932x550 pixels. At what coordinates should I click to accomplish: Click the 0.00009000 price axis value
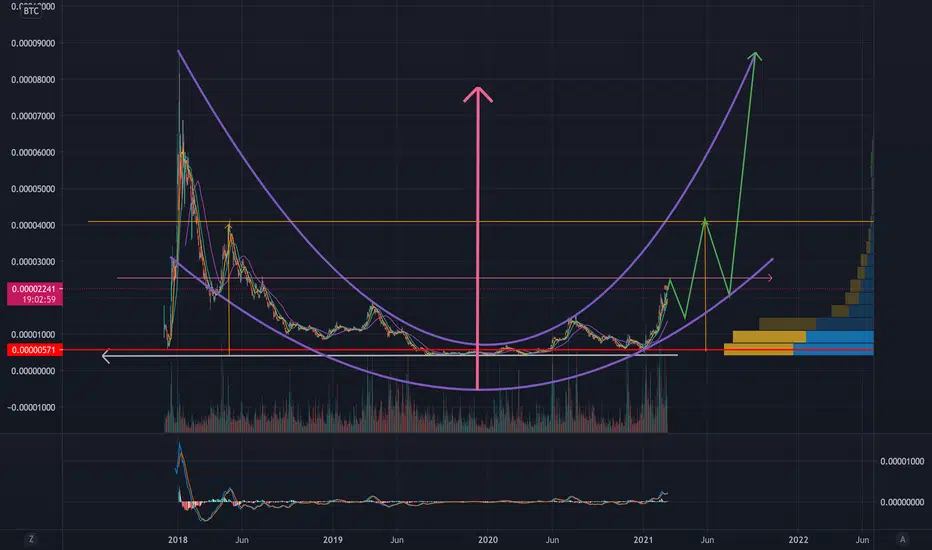33,43
